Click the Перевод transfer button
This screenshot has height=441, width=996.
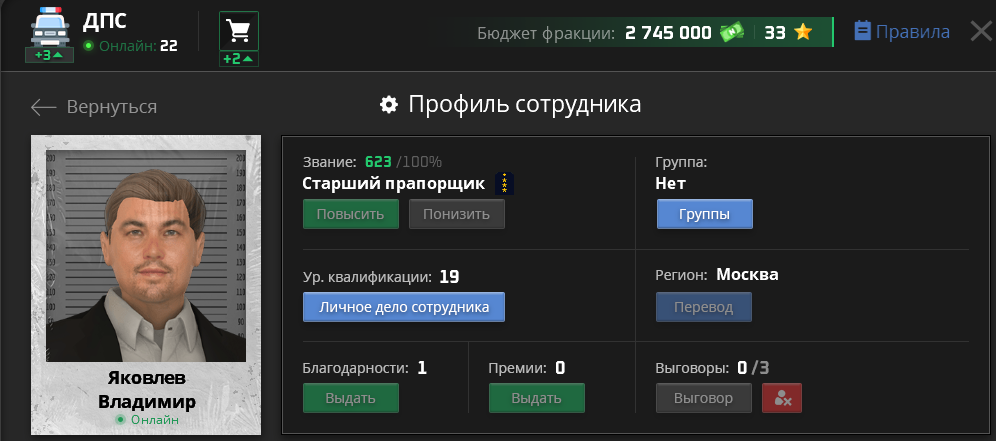coord(704,307)
